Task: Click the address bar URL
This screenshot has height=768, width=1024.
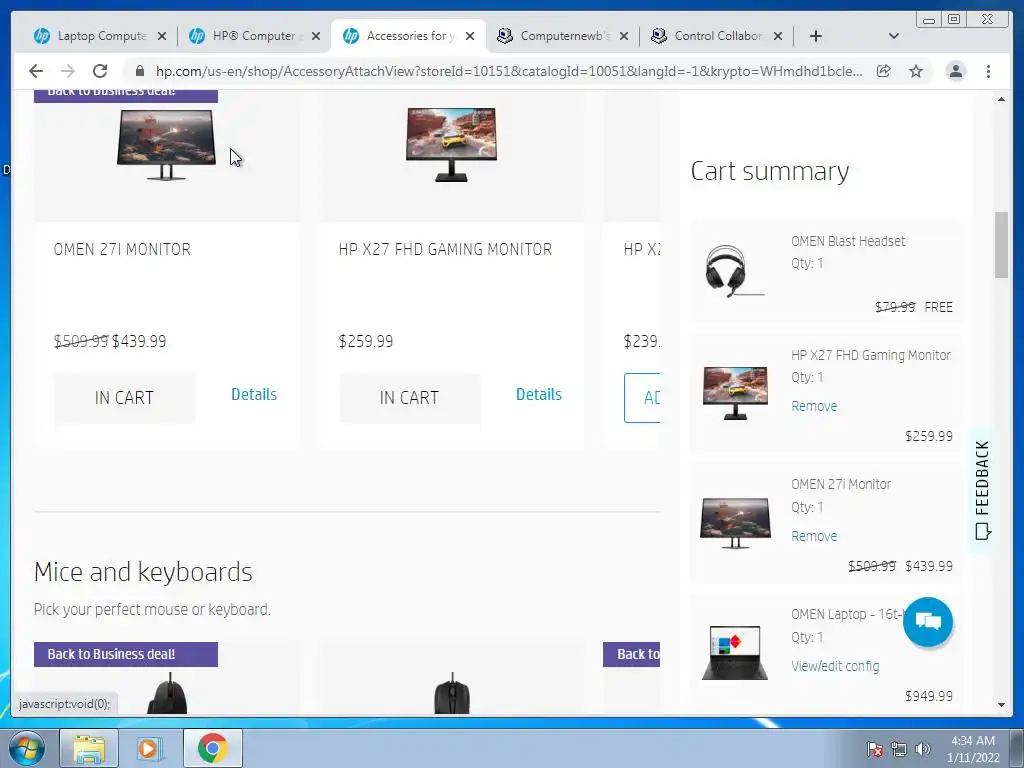Action: (x=509, y=71)
